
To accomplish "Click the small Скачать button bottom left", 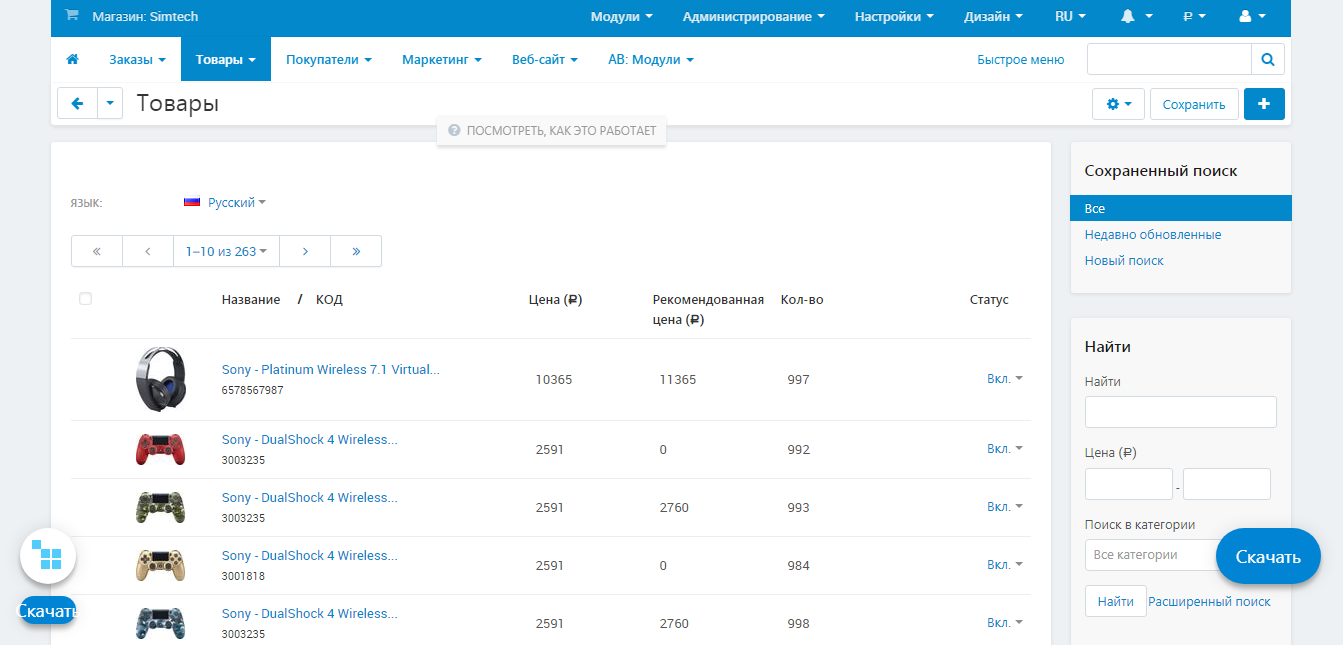I will pos(48,610).
